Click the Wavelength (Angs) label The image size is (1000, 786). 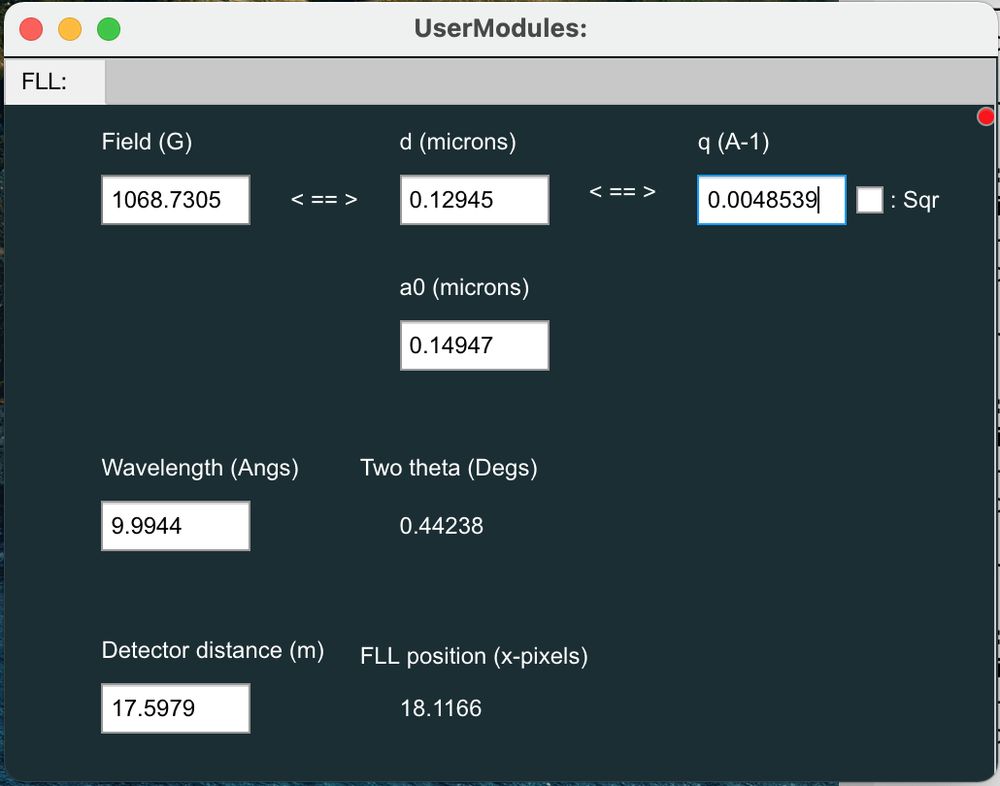[x=199, y=467]
